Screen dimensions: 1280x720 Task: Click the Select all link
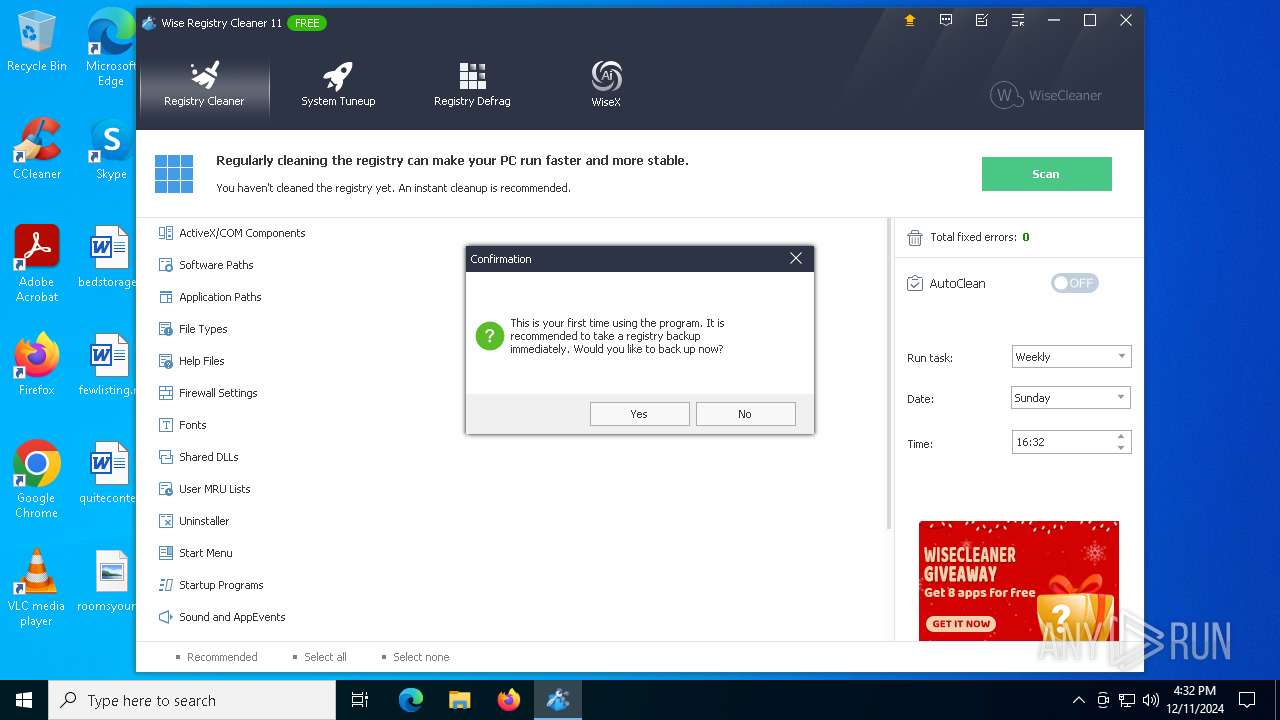point(325,657)
